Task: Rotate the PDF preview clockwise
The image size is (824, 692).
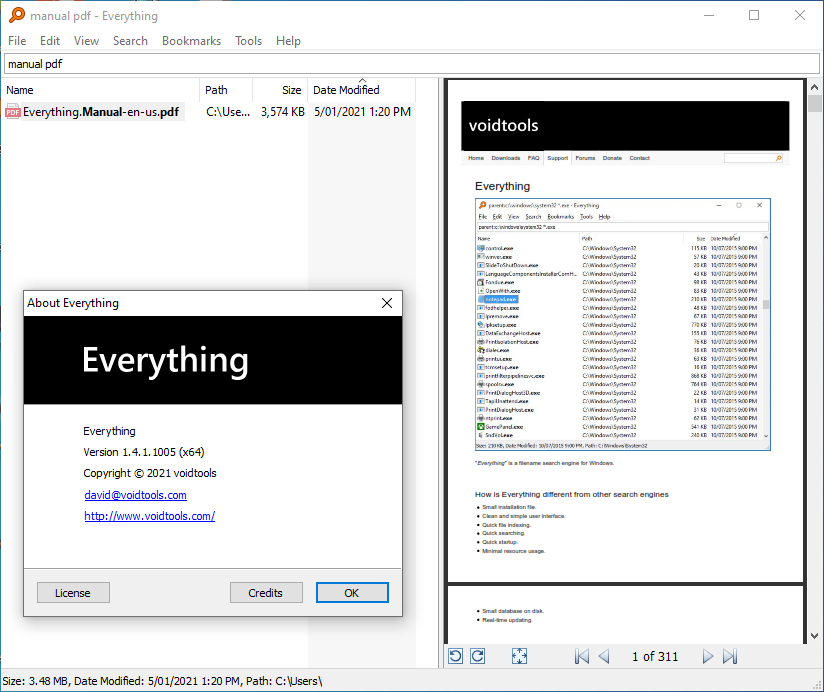Action: pos(478,656)
